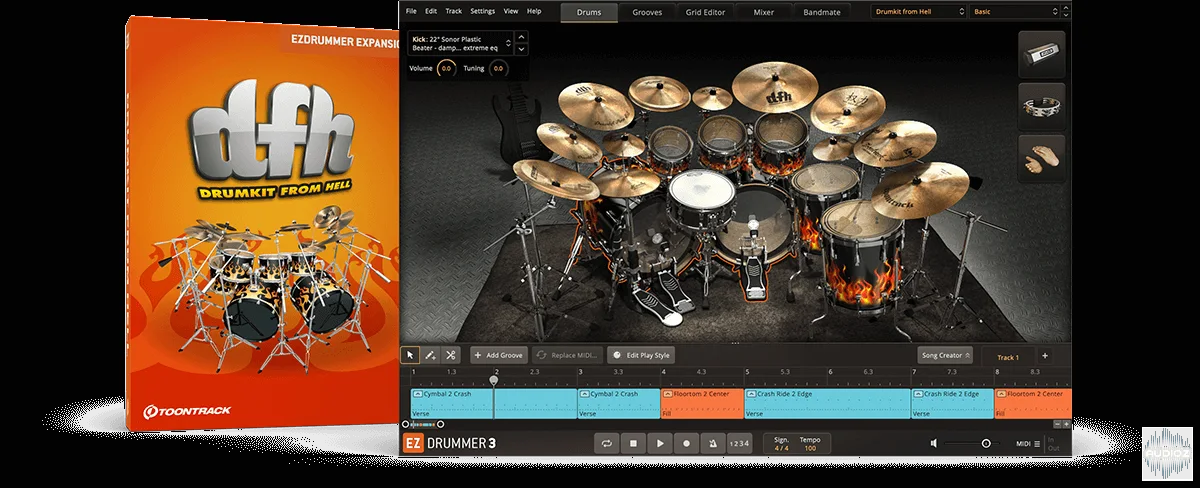Open the MIDI settings menu

click(x=1028, y=443)
